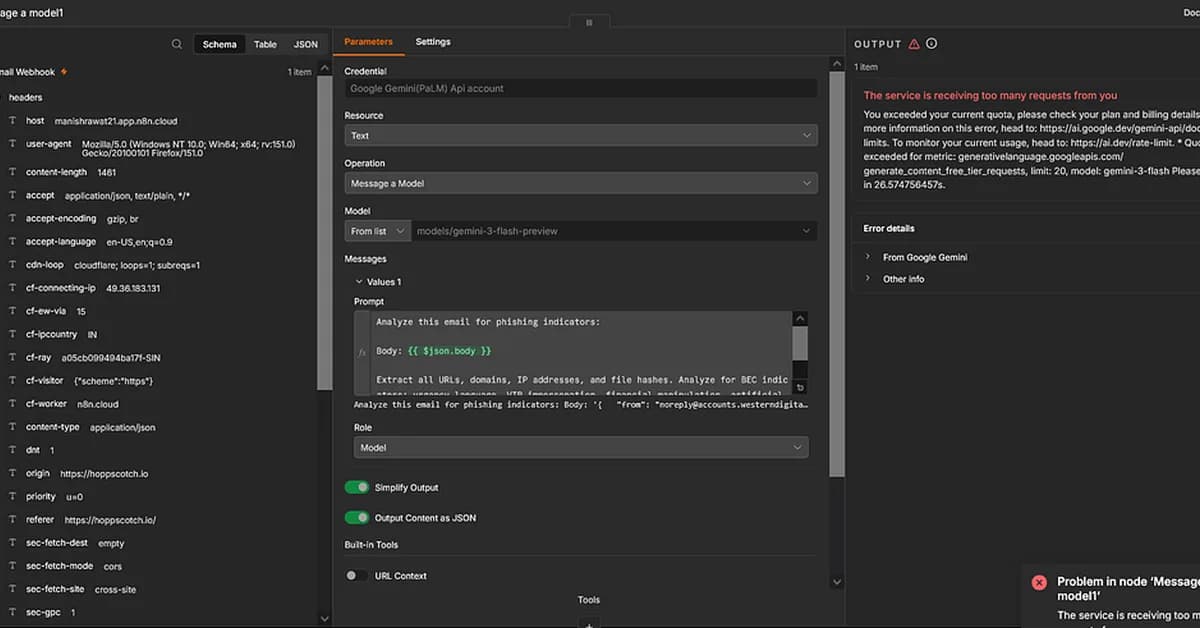The width and height of the screenshot is (1200, 628).
Task: Turn off Output Content as JSON
Action: [x=356, y=518]
